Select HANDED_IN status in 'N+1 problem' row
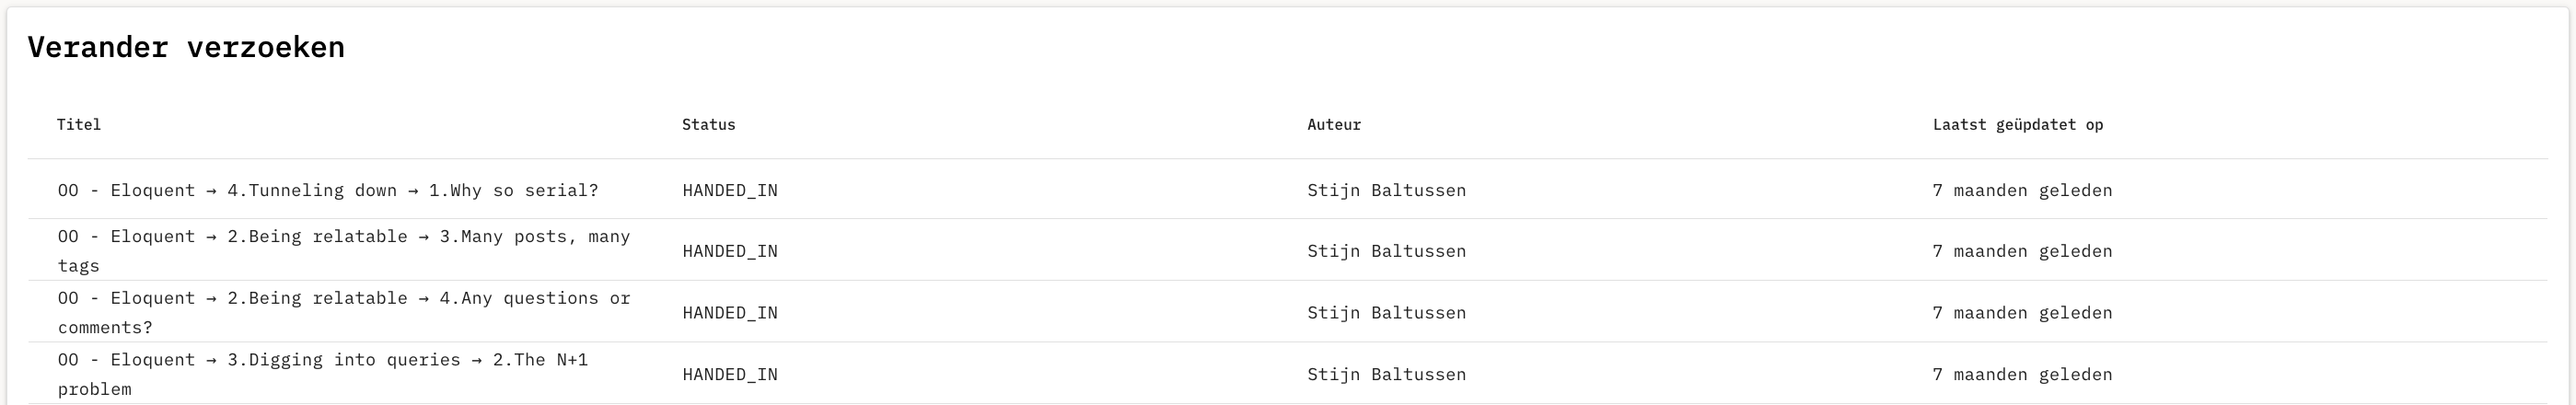Screen dimensions: 2576x405 (x=730, y=375)
